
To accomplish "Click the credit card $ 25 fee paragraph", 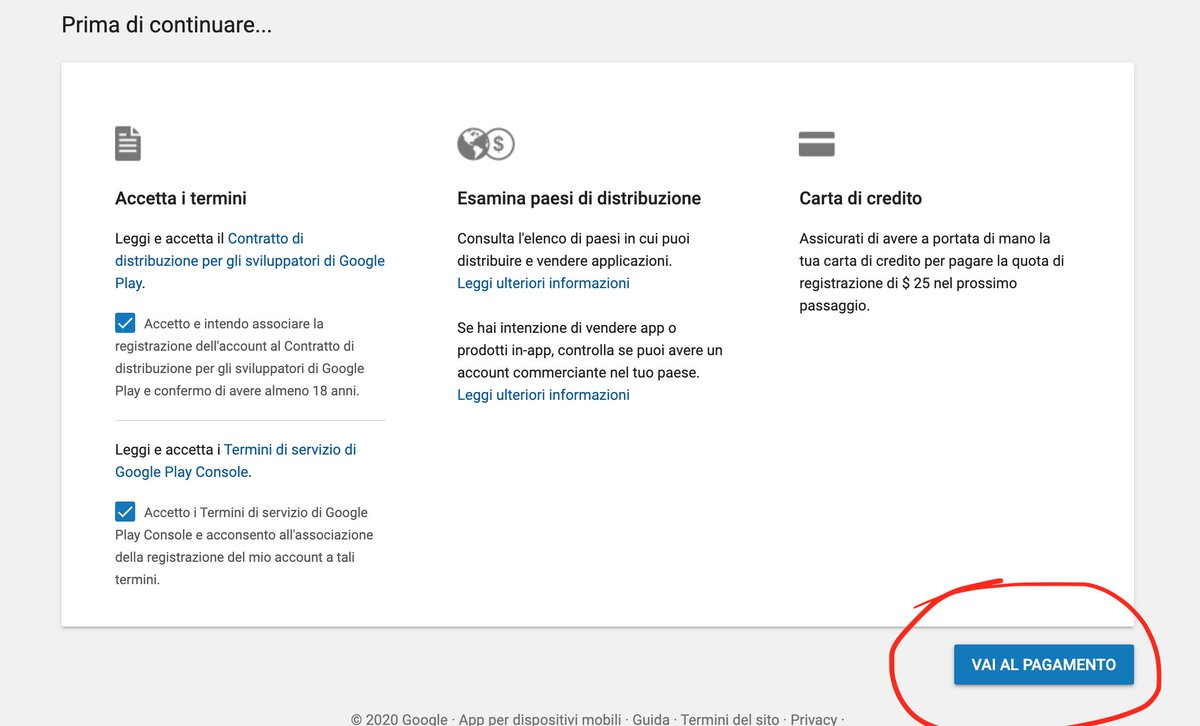I will (x=932, y=272).
